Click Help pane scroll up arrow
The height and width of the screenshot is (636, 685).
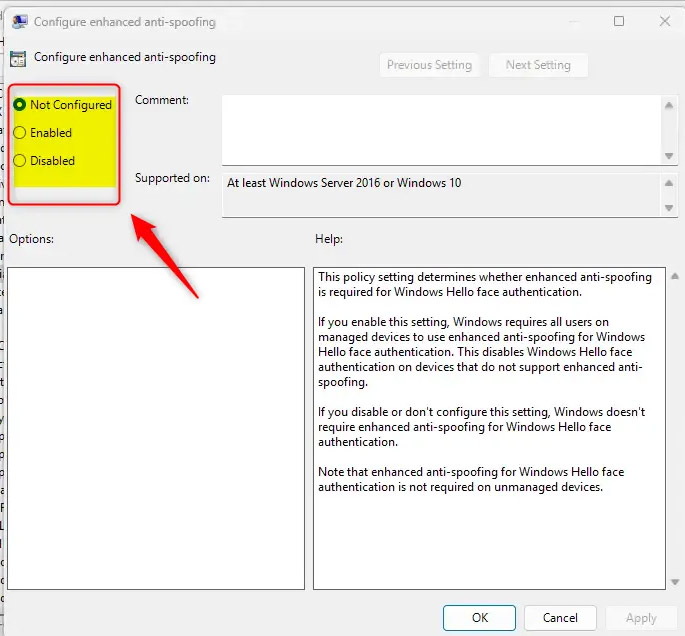[x=675, y=277]
